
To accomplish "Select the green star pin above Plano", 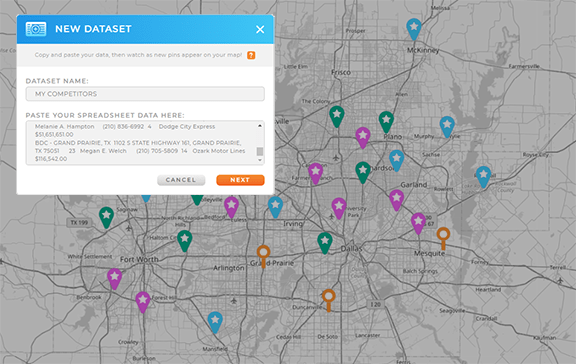I will [x=386, y=122].
